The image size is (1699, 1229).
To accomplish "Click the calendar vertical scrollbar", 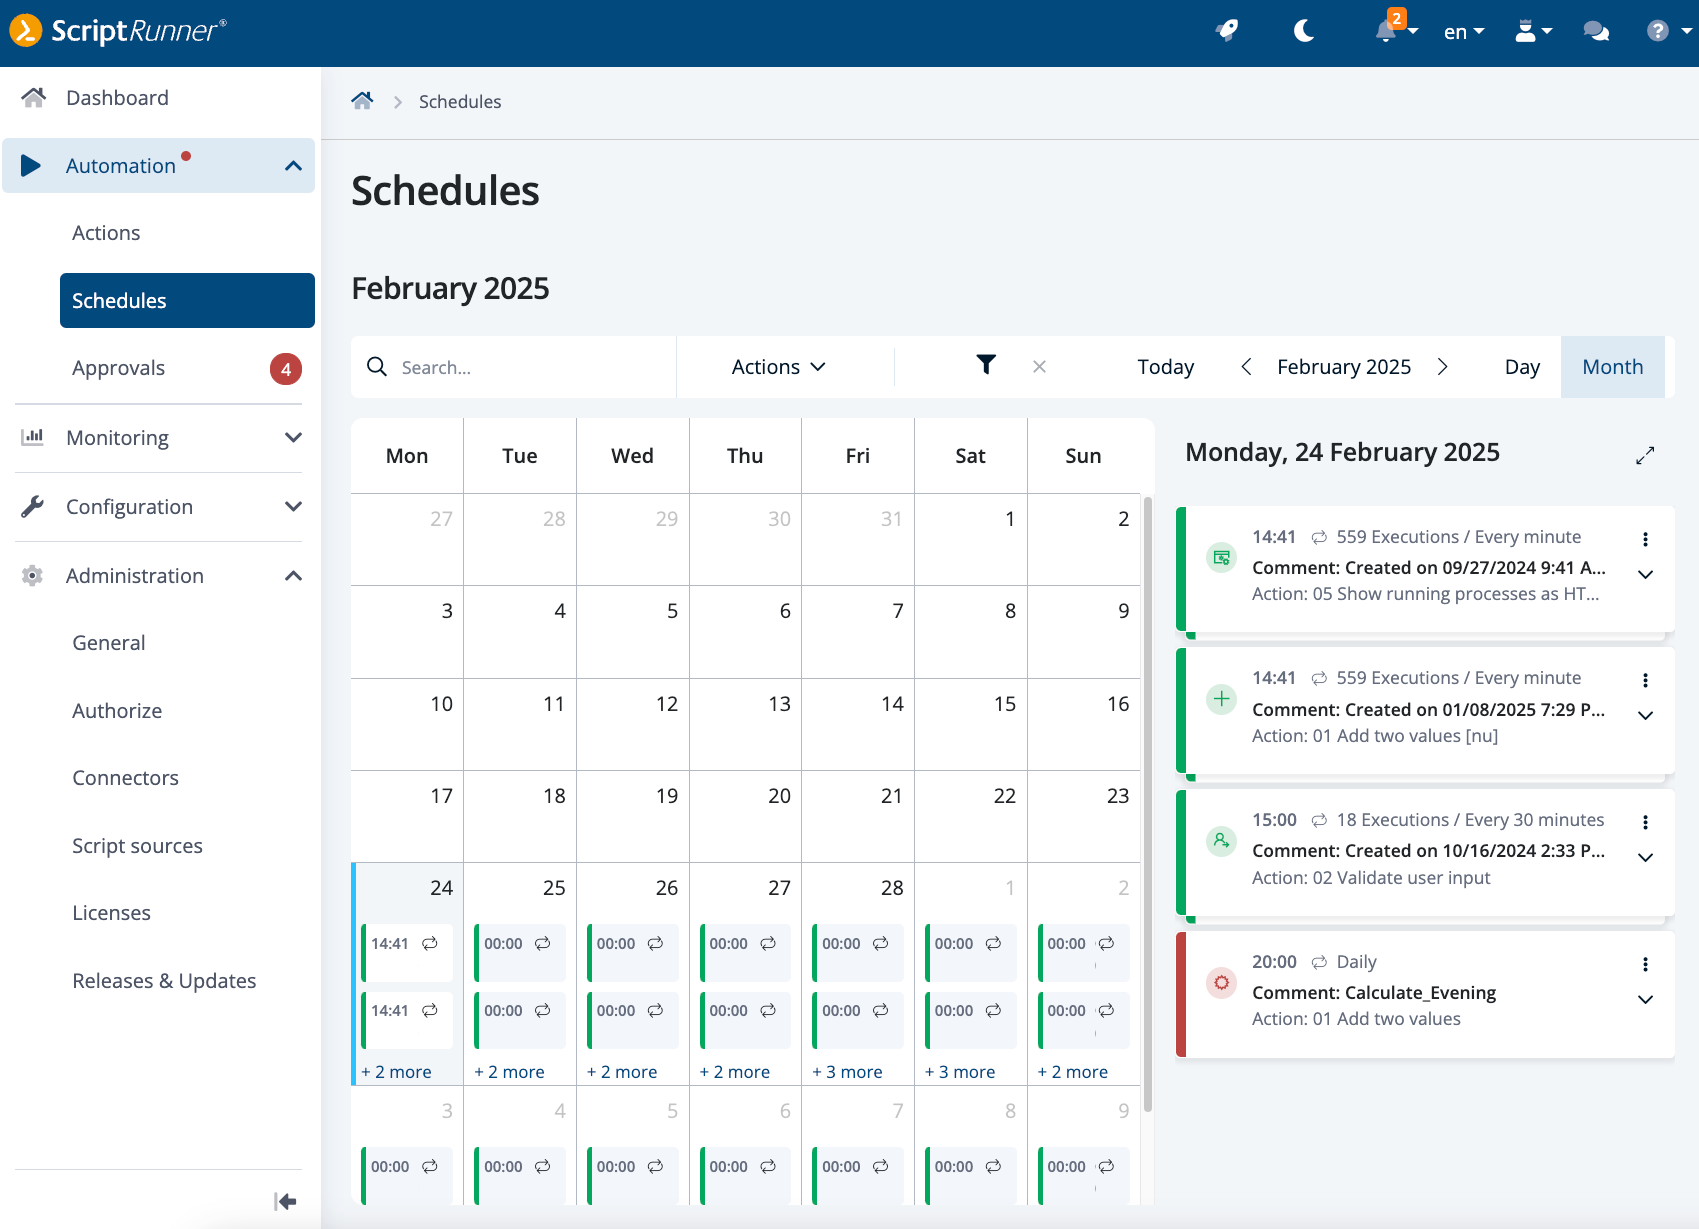I will pyautogui.click(x=1148, y=805).
